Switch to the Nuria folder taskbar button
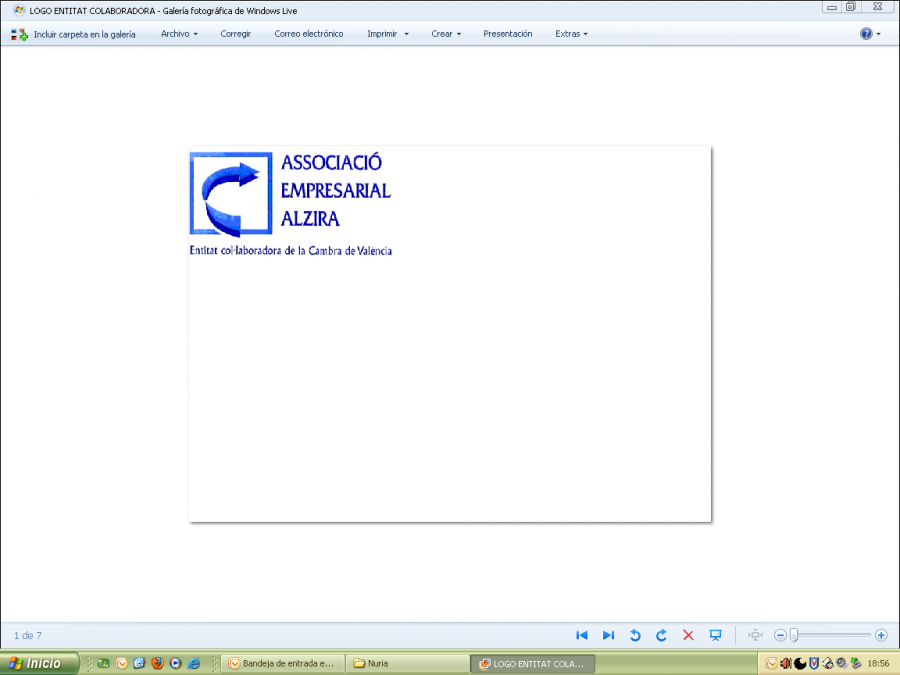This screenshot has height=675, width=900. [x=407, y=664]
